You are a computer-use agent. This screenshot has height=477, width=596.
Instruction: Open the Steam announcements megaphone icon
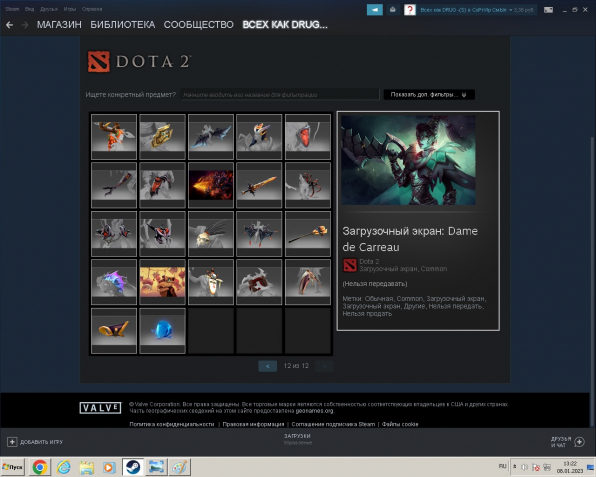(374, 10)
